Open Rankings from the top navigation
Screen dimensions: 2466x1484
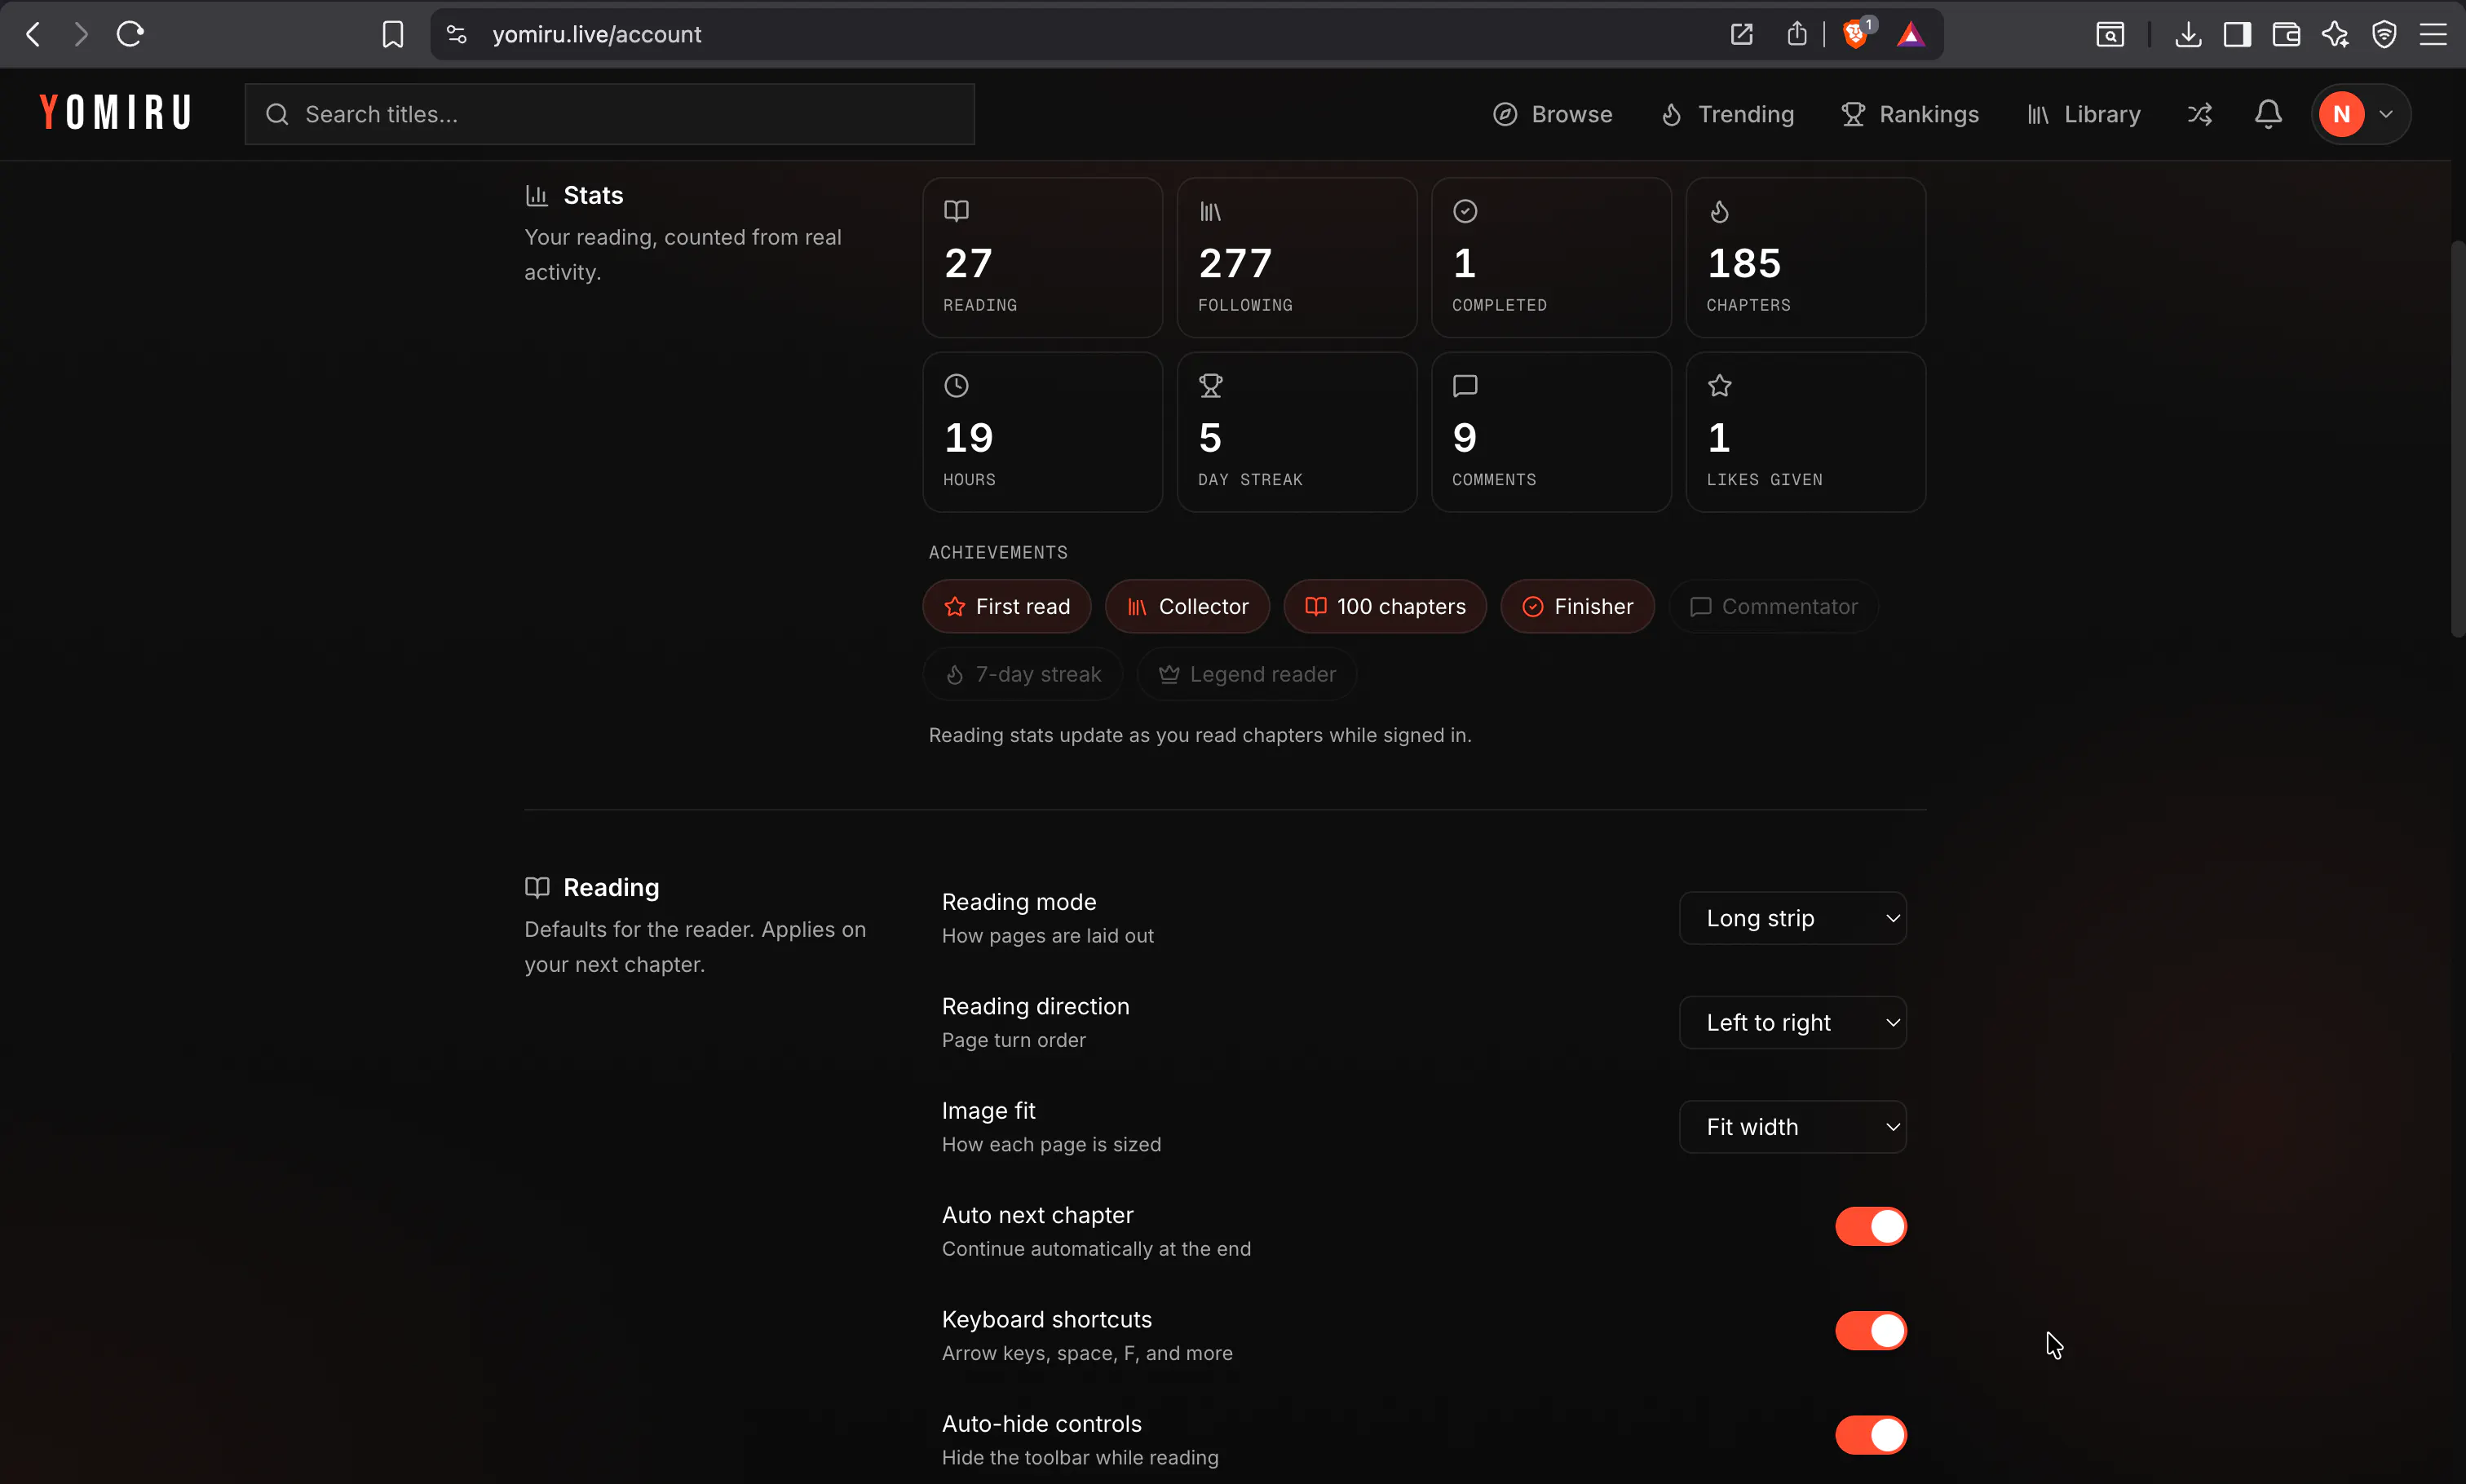coord(1909,114)
